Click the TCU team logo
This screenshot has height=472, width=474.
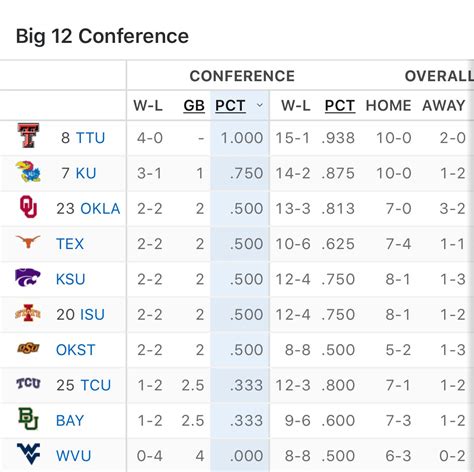point(28,383)
